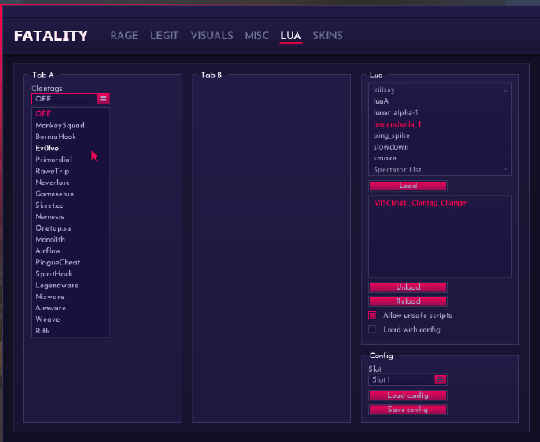
Task: Open the SKINS tab
Action: point(328,35)
